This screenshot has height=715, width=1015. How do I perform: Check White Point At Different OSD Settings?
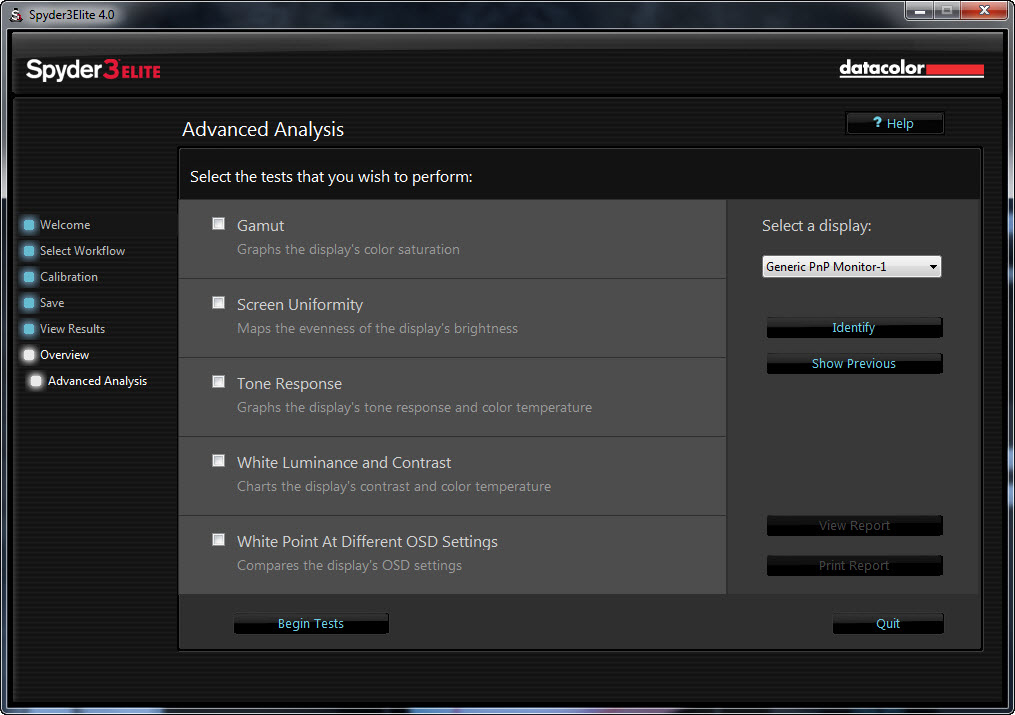pyautogui.click(x=219, y=540)
